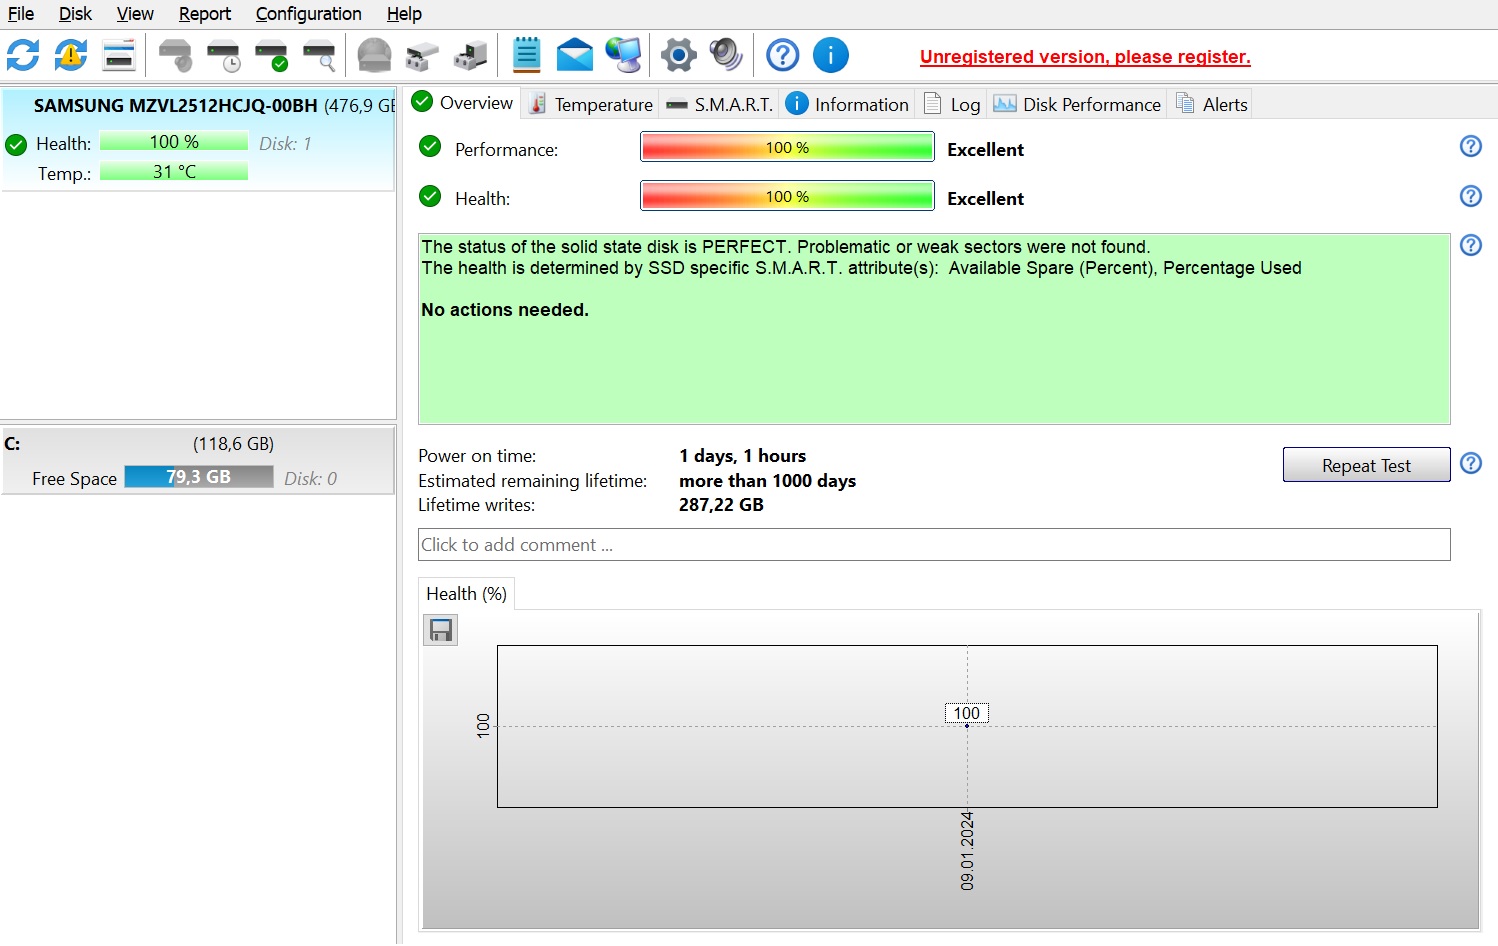Viewport: 1498px width, 946px height.
Task: Switch to the S.M.A.R.T. tab
Action: point(720,104)
